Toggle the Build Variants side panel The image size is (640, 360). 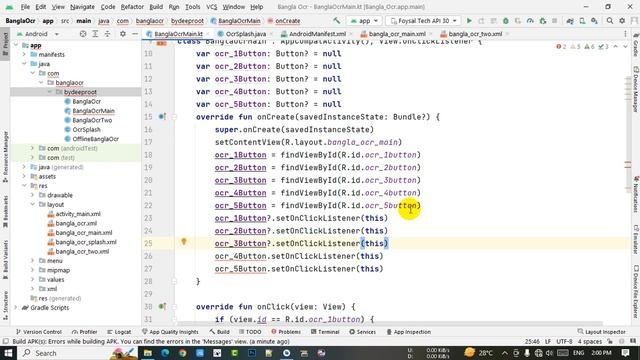coord(5,259)
